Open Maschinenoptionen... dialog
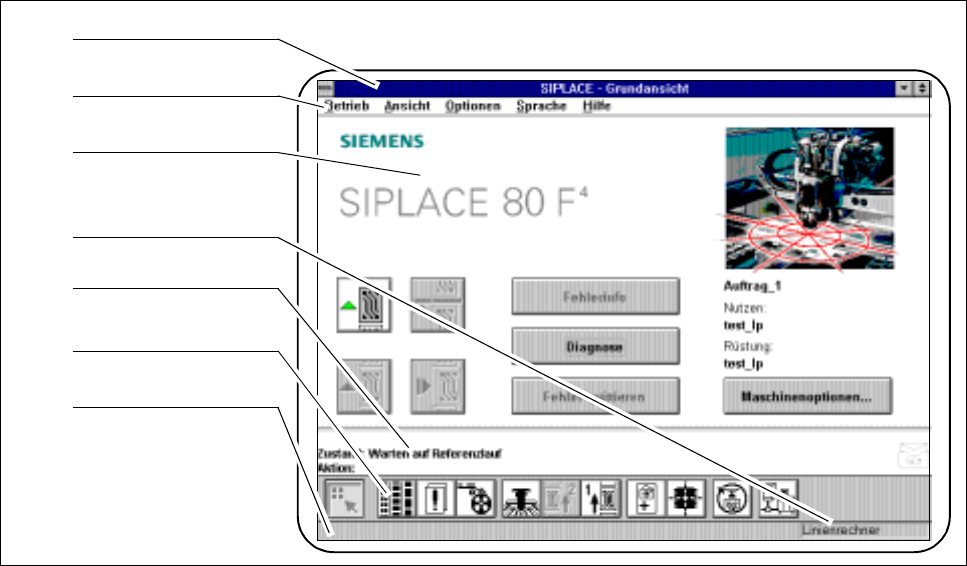 pos(807,396)
